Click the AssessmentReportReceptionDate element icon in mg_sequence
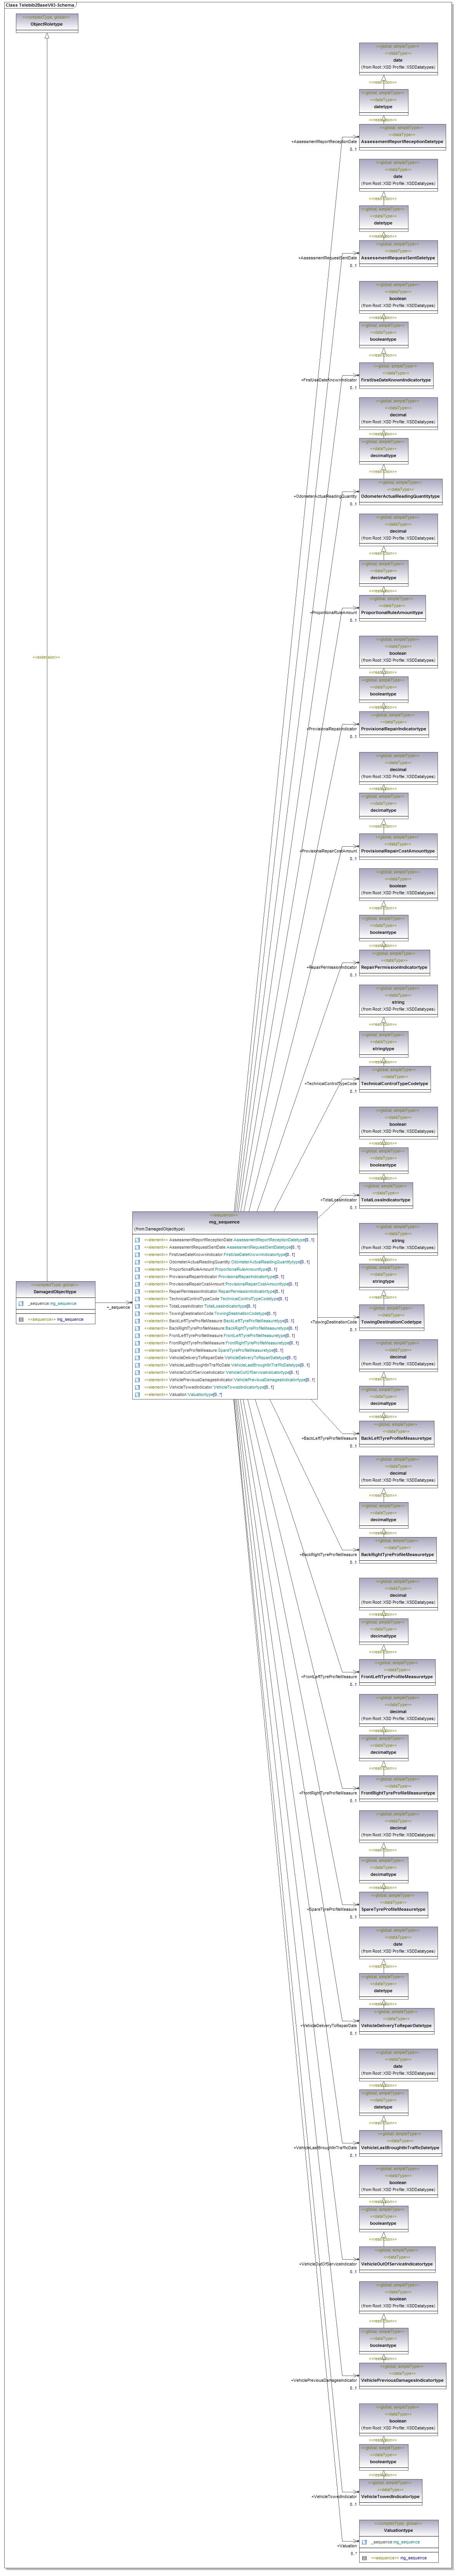This screenshot has width=462, height=2576. (x=137, y=1240)
